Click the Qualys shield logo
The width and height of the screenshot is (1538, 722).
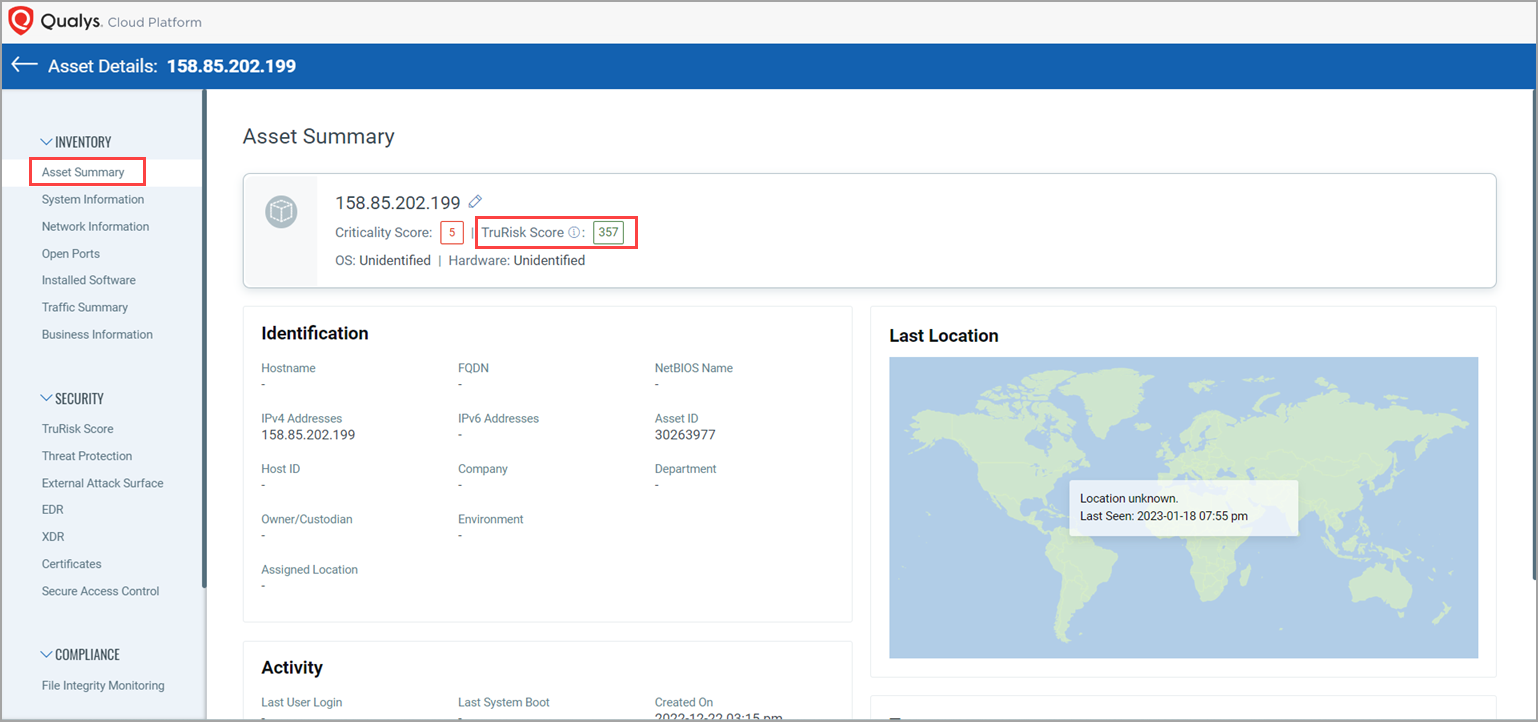click(x=21, y=21)
